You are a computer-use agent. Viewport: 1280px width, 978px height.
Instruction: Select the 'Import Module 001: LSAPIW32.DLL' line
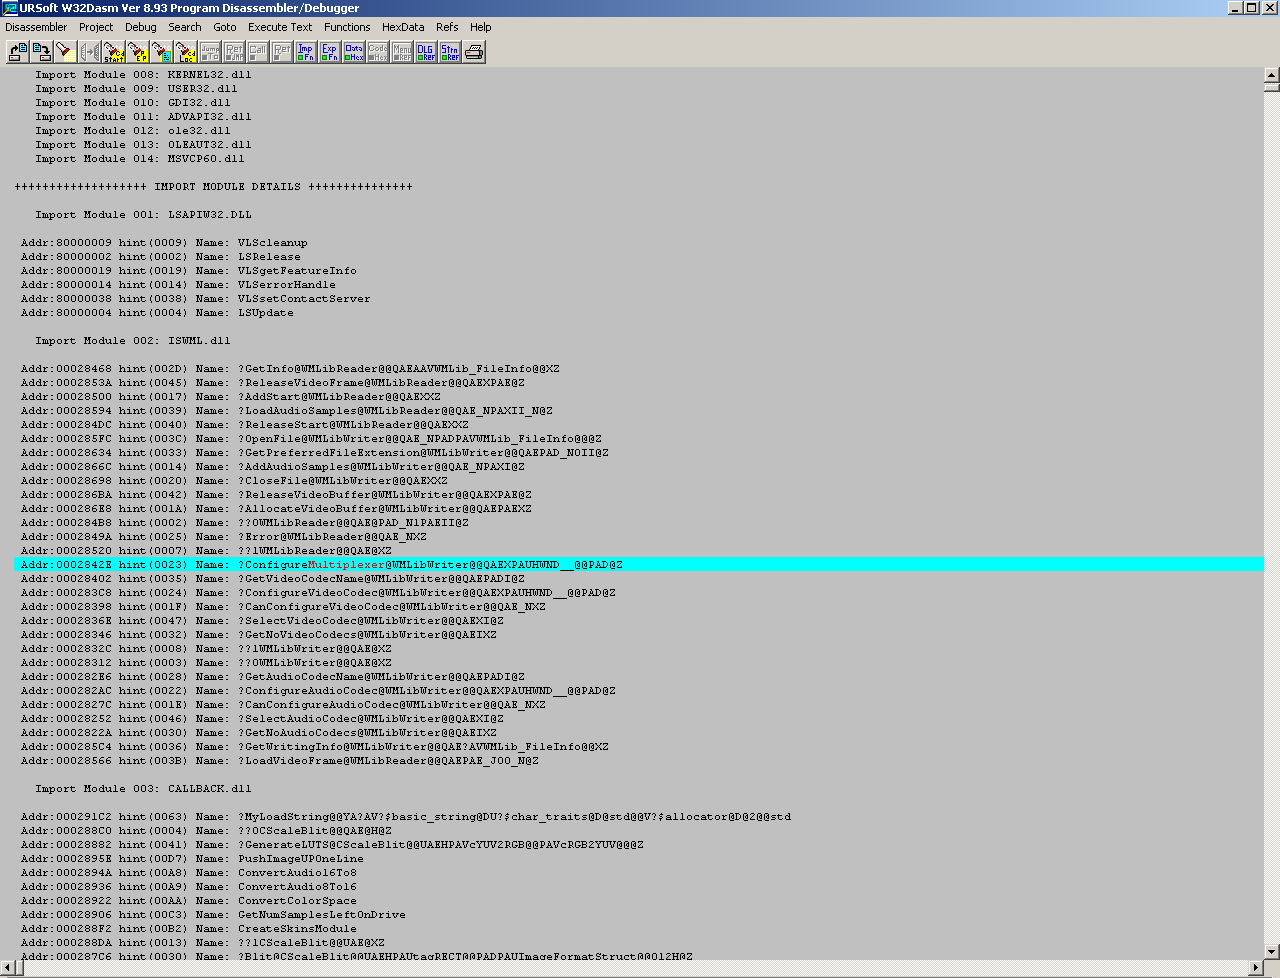tap(143, 215)
